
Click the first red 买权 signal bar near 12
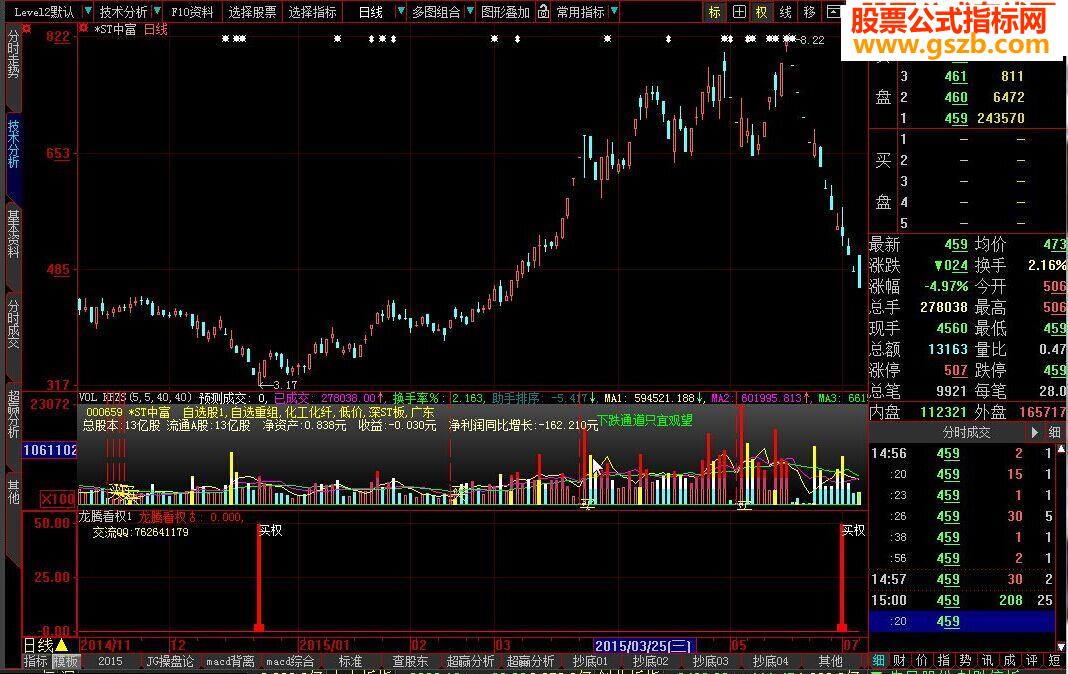click(x=259, y=578)
